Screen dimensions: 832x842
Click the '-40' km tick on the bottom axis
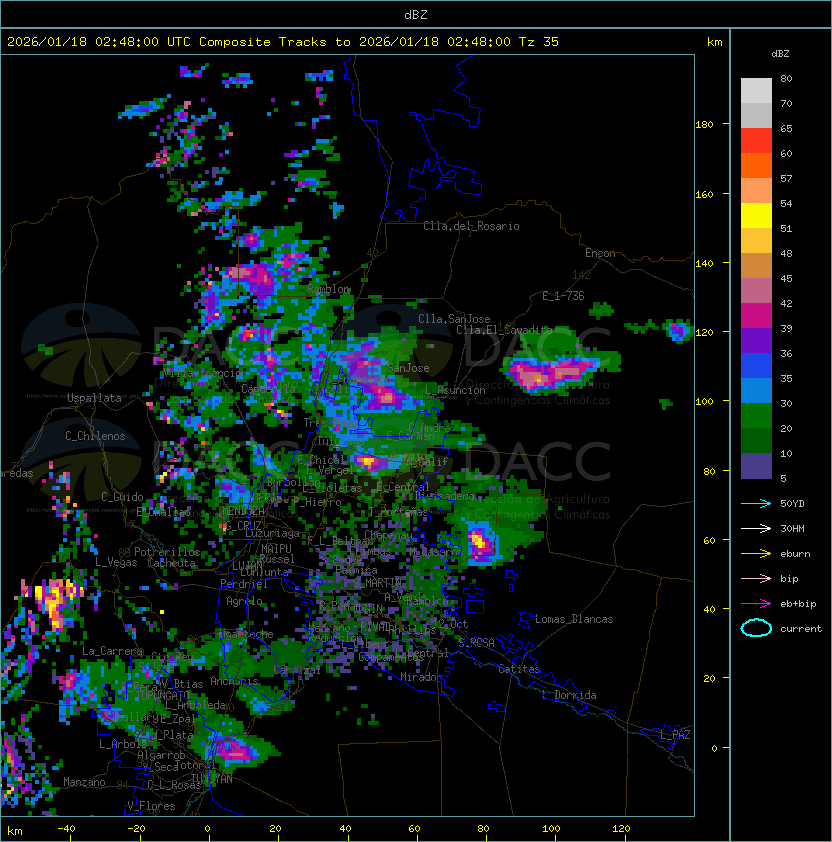click(66, 829)
